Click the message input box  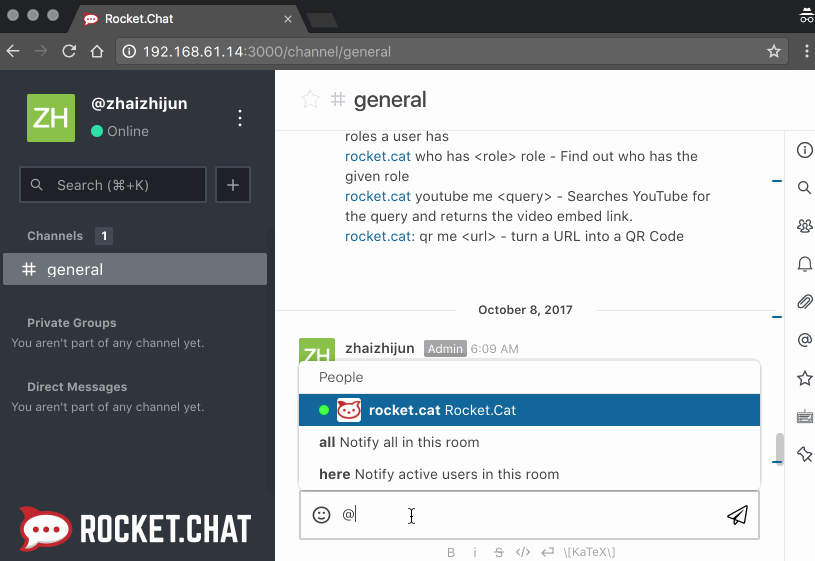[x=529, y=515]
